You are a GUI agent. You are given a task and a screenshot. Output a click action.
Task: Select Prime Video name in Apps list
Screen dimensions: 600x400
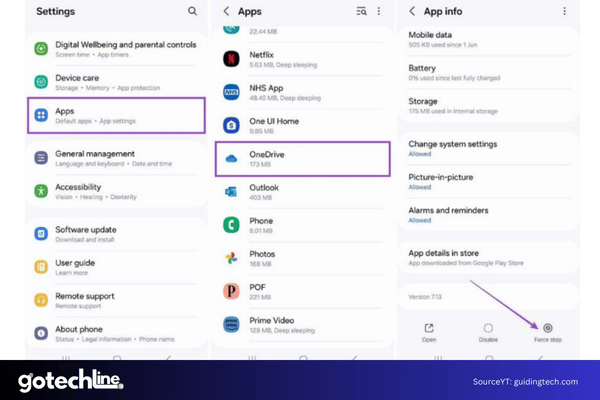[x=272, y=320]
